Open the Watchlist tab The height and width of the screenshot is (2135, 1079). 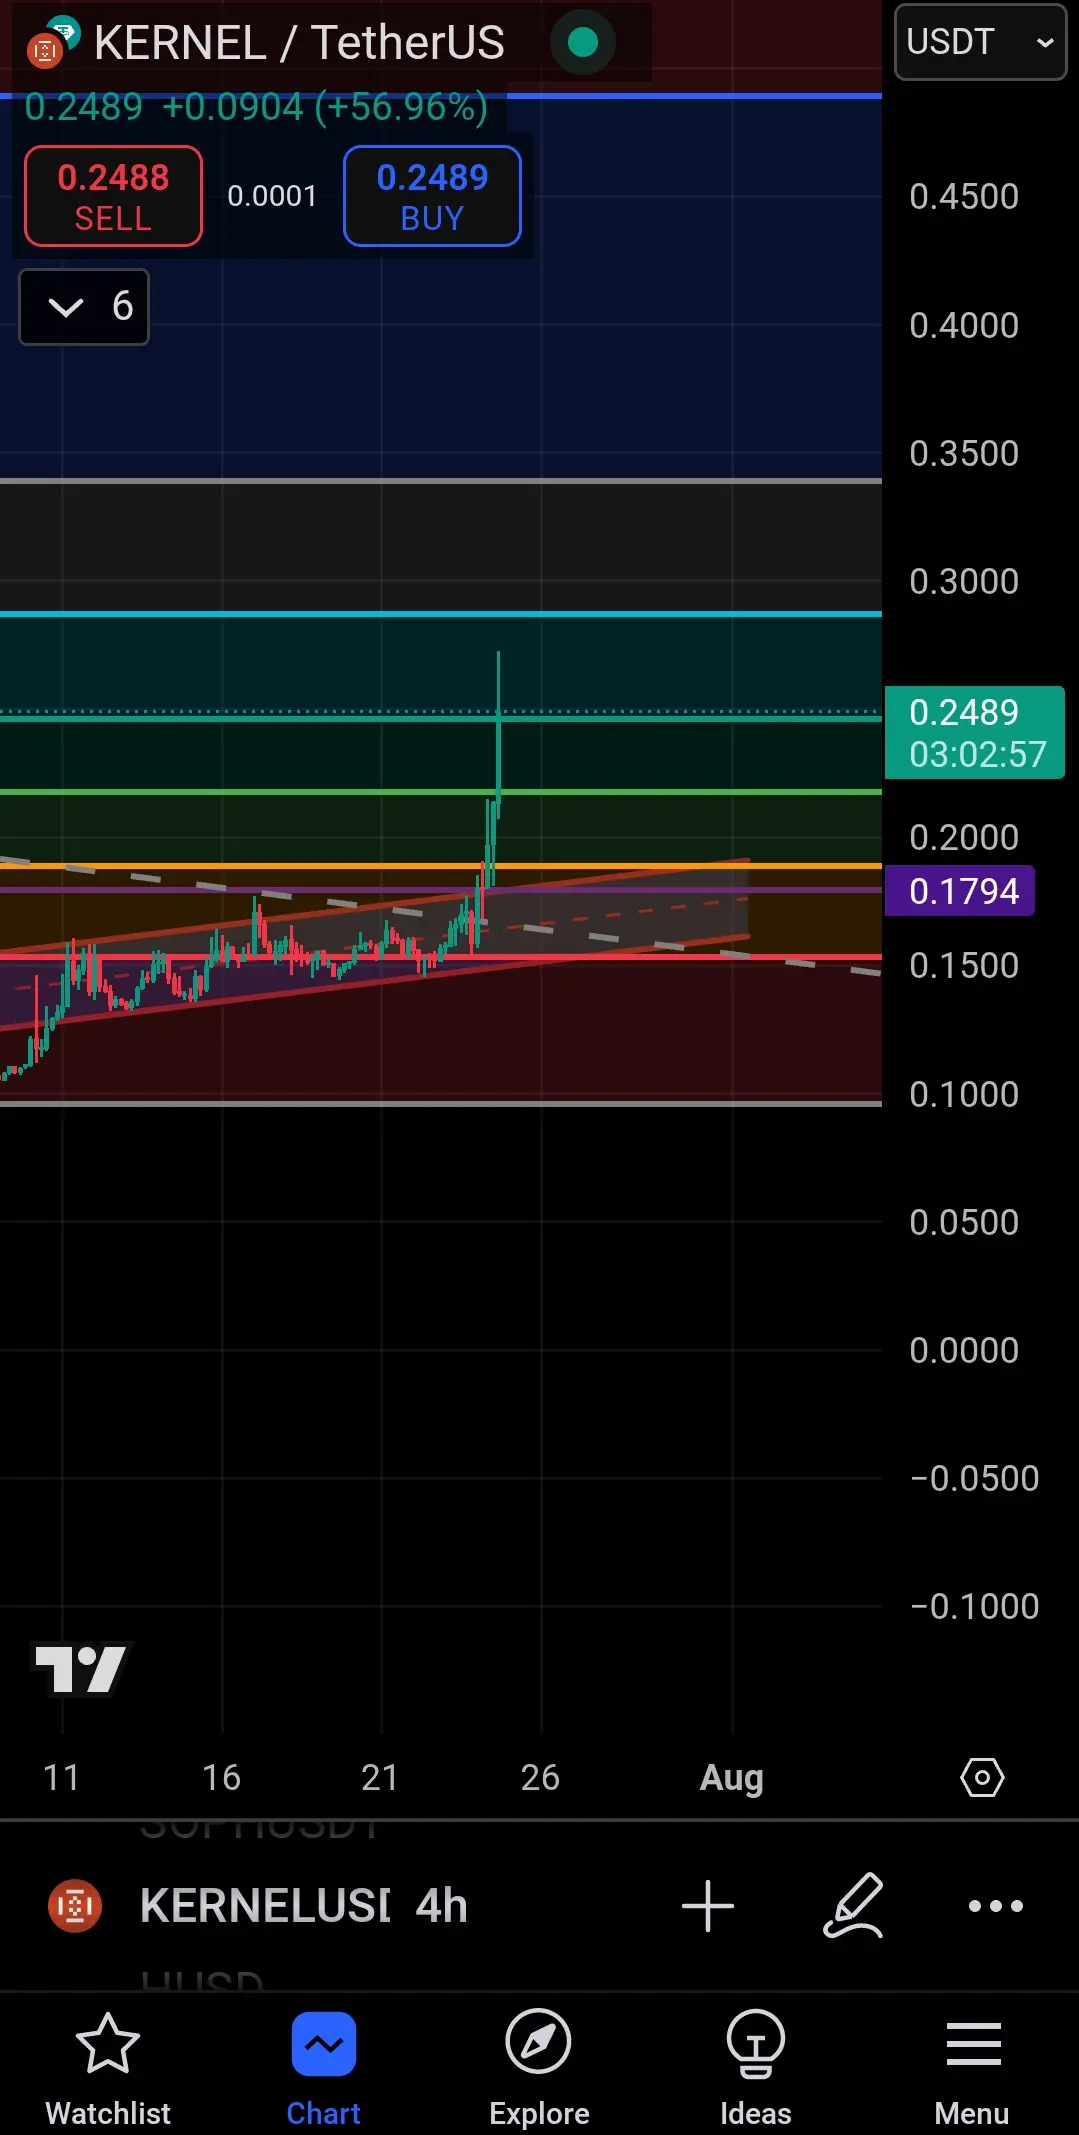click(x=108, y=2068)
